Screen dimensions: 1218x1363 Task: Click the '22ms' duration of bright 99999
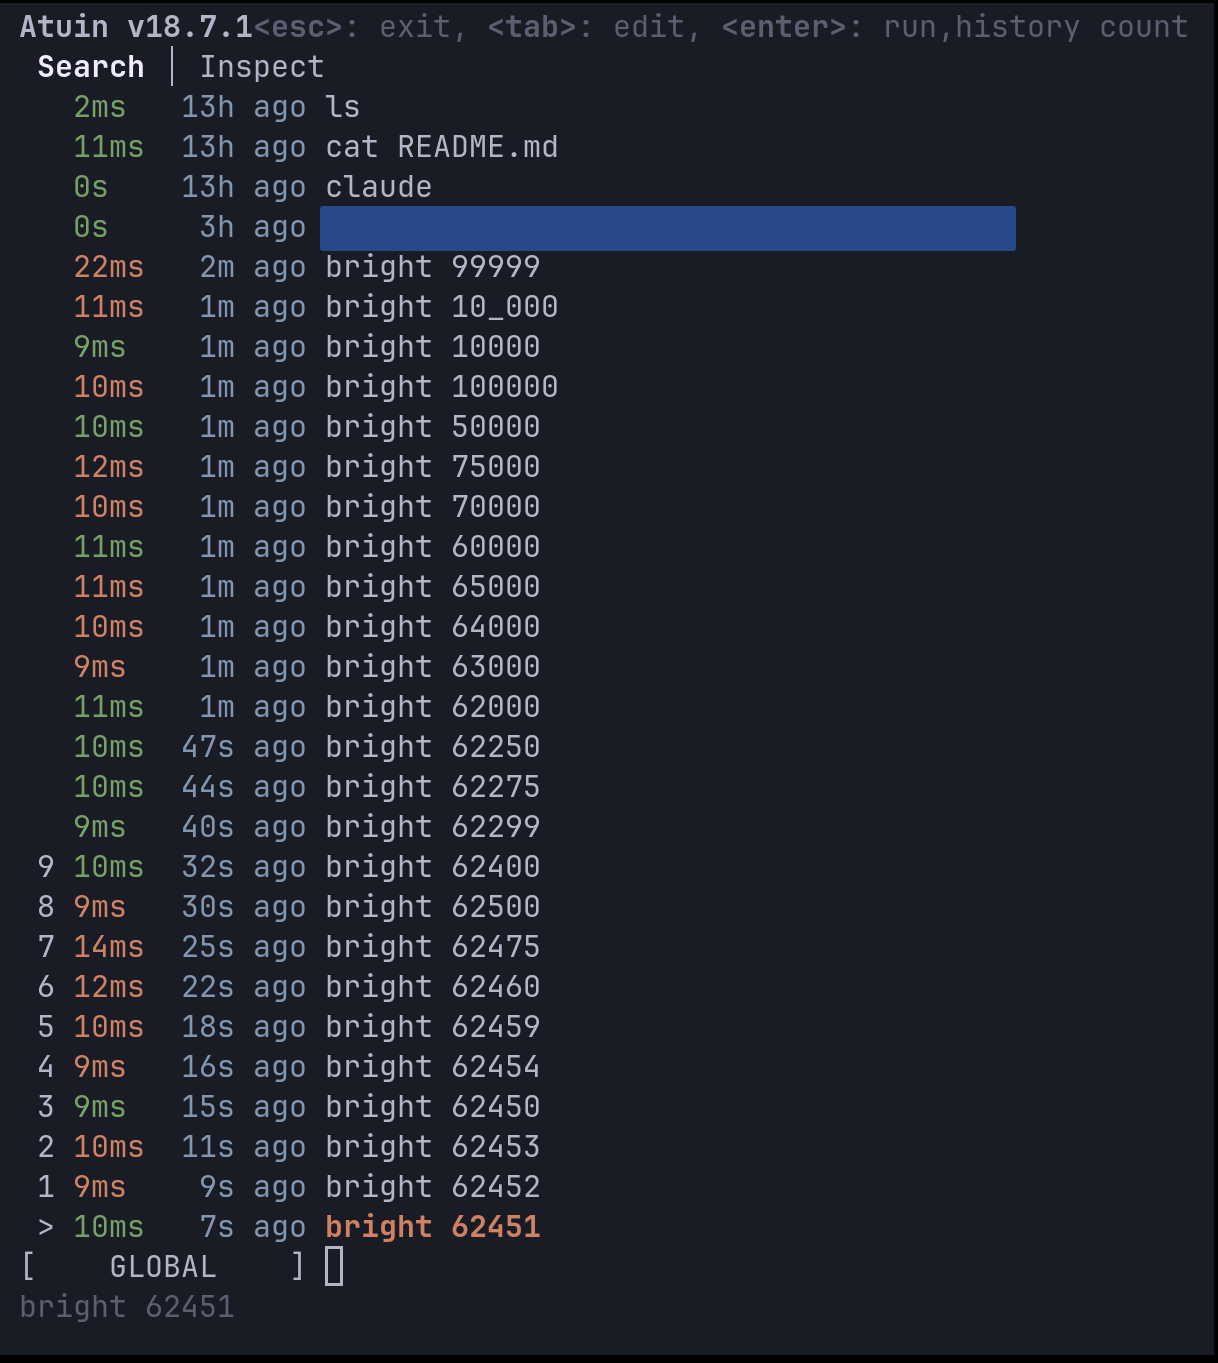pos(108,266)
